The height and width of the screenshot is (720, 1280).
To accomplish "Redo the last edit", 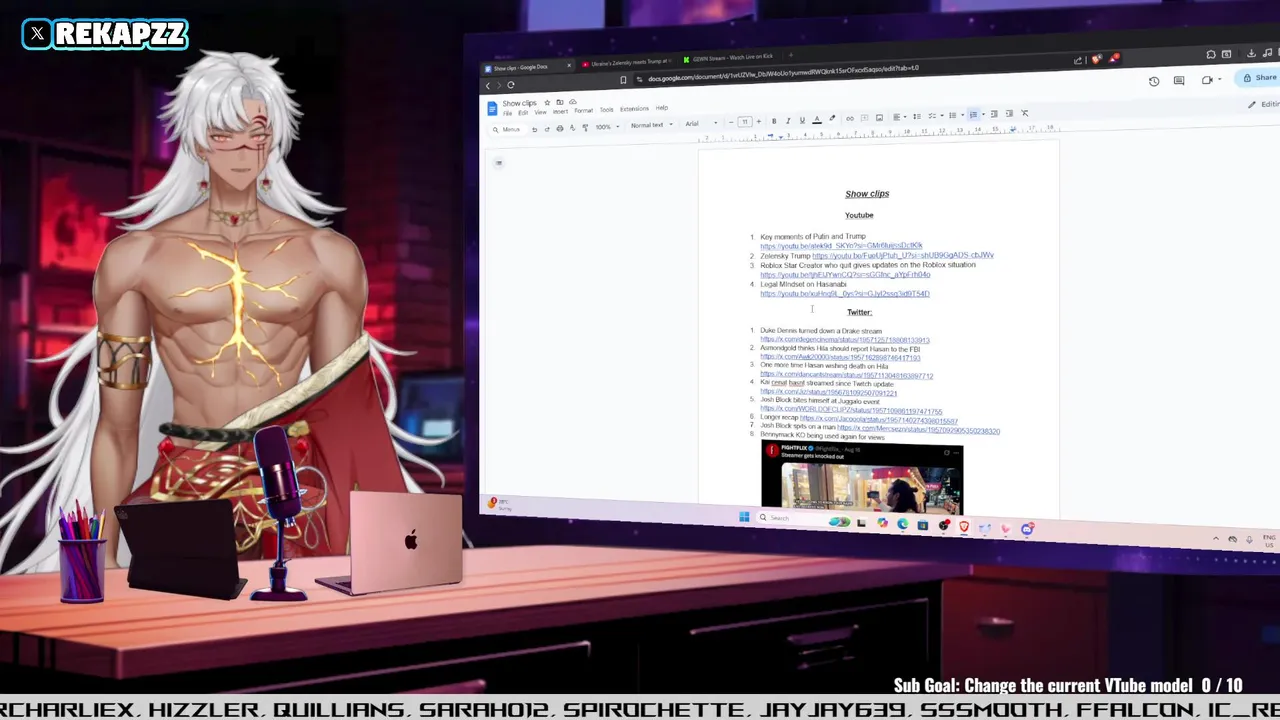I will pyautogui.click(x=547, y=129).
